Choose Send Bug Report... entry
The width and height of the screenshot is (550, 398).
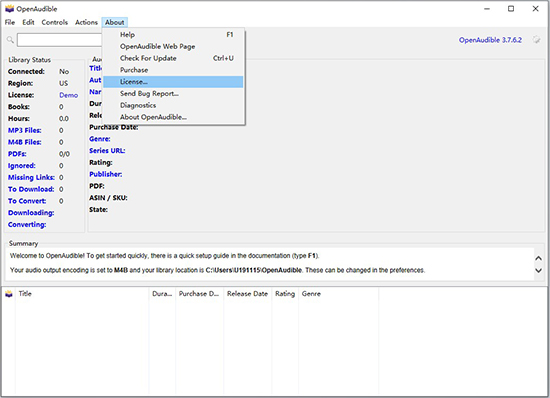[173, 94]
